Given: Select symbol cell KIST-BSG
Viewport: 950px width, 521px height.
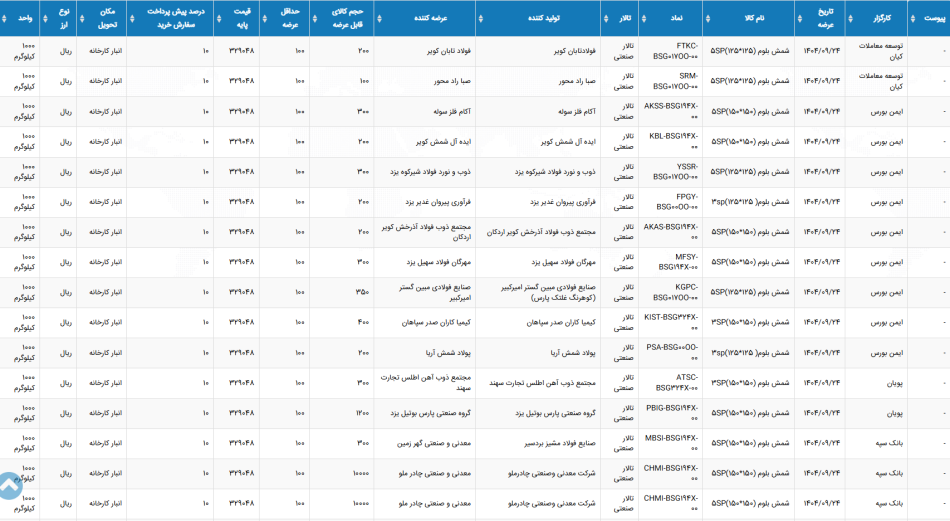Looking at the screenshot, I should [x=671, y=322].
